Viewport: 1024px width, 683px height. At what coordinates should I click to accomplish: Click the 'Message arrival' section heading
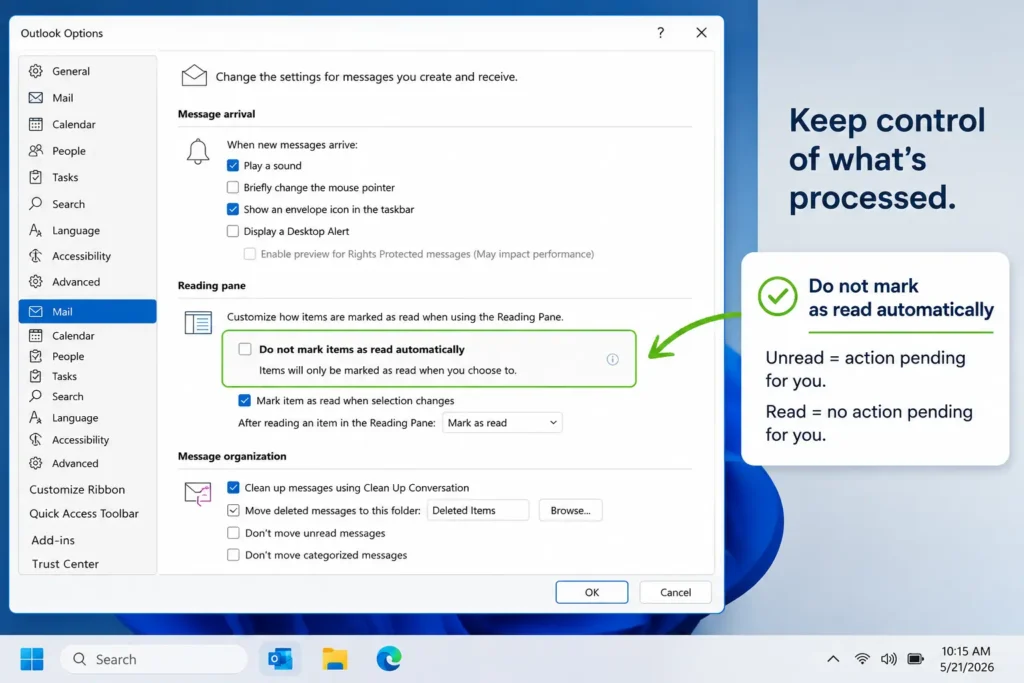pyautogui.click(x=216, y=114)
